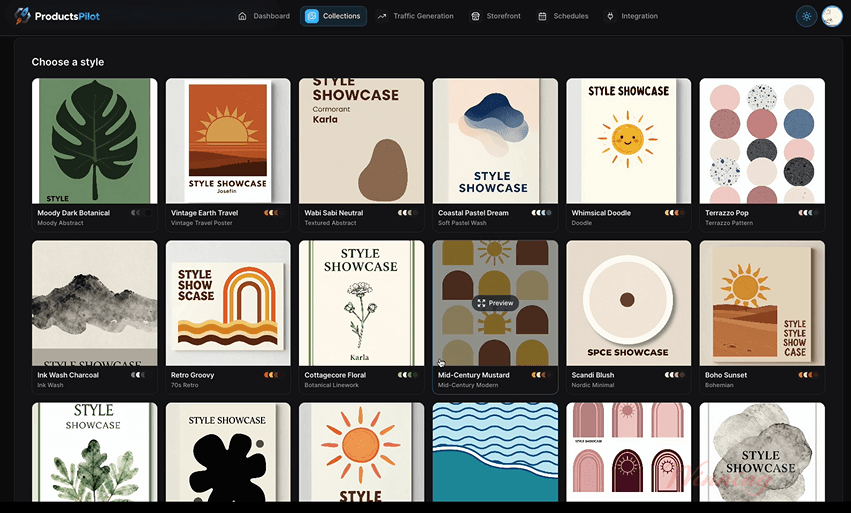Click Retro Groovy color palette dots
Image resolution: width=851 pixels, height=513 pixels.
(x=275, y=375)
